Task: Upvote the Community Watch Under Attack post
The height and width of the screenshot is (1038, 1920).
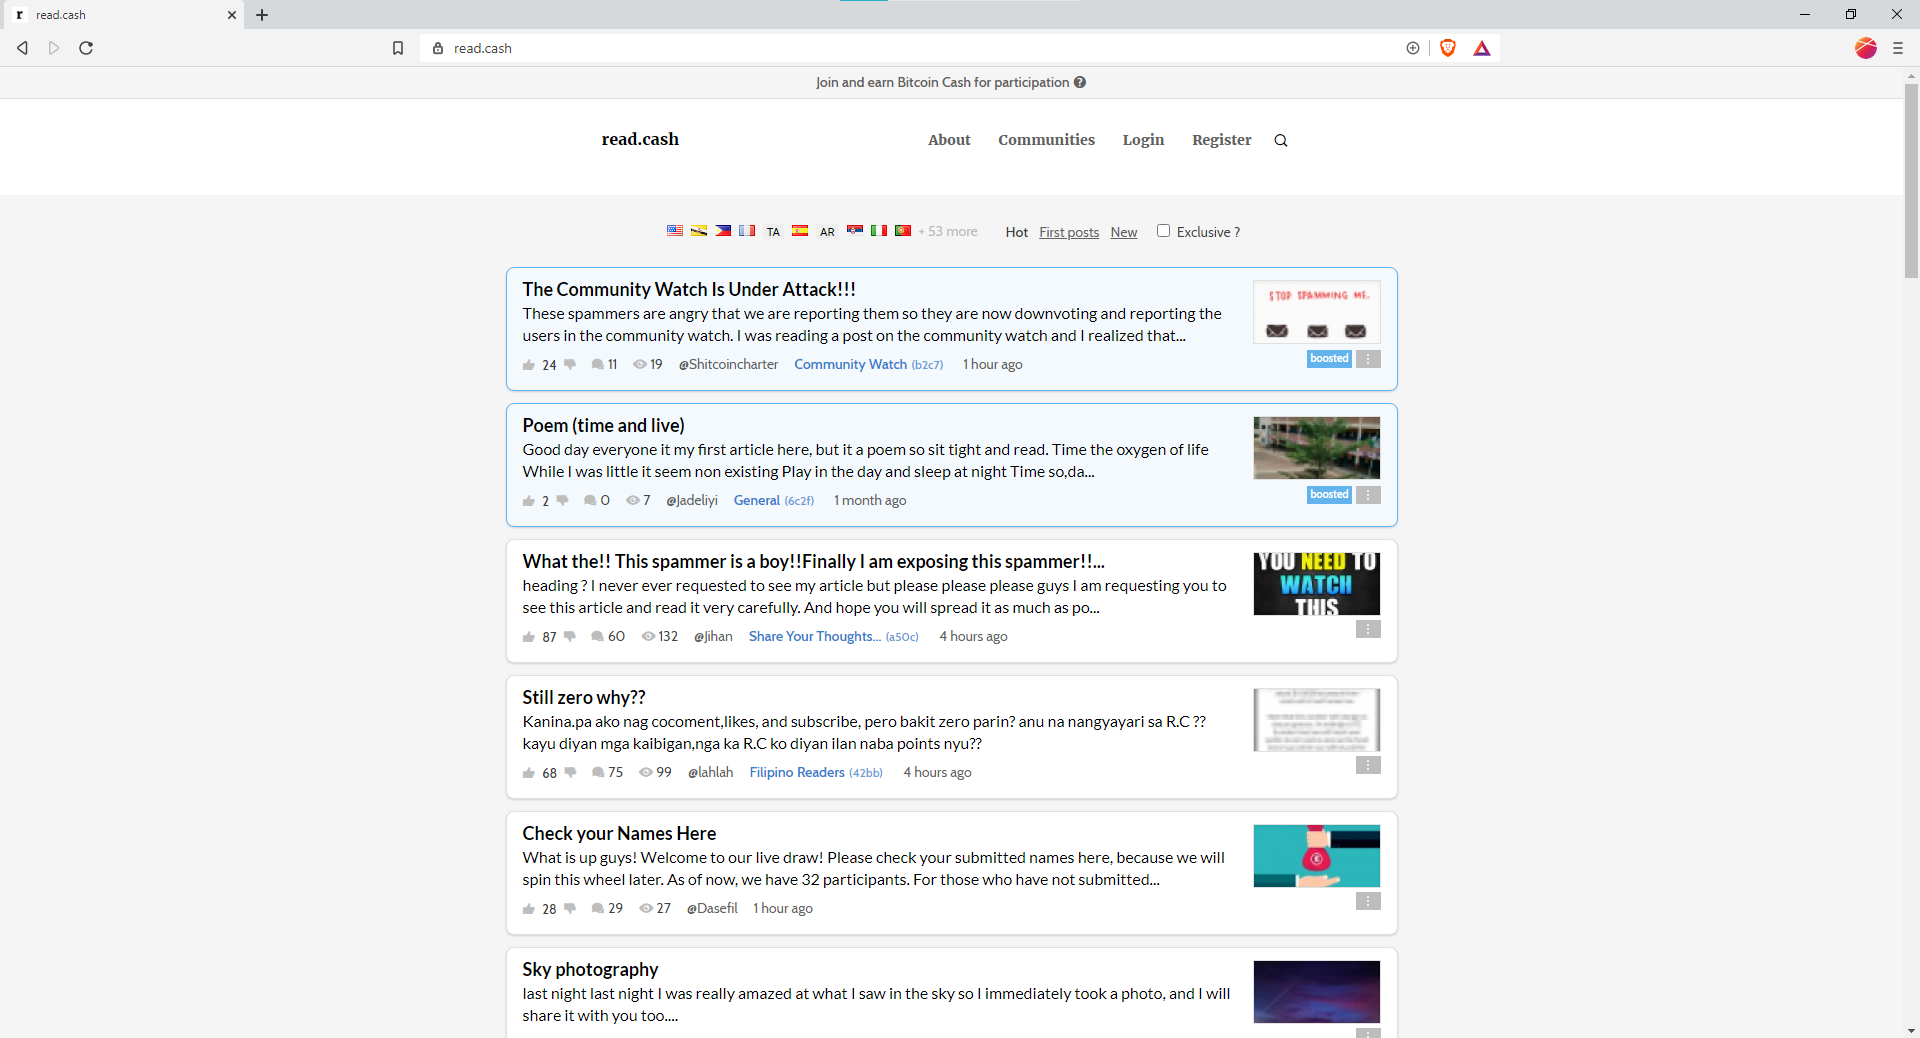Action: click(529, 365)
